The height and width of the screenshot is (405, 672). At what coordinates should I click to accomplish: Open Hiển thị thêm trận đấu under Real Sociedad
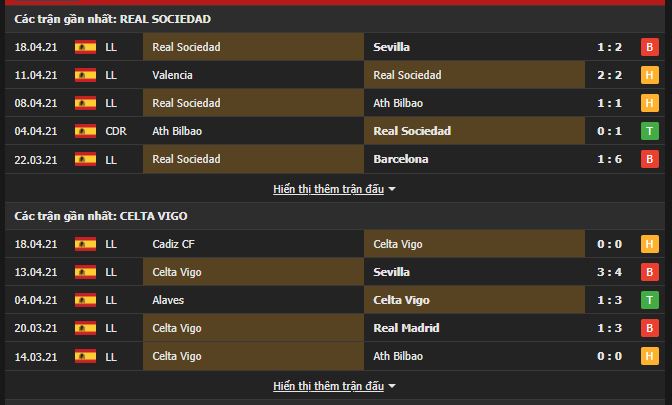[x=328, y=189]
